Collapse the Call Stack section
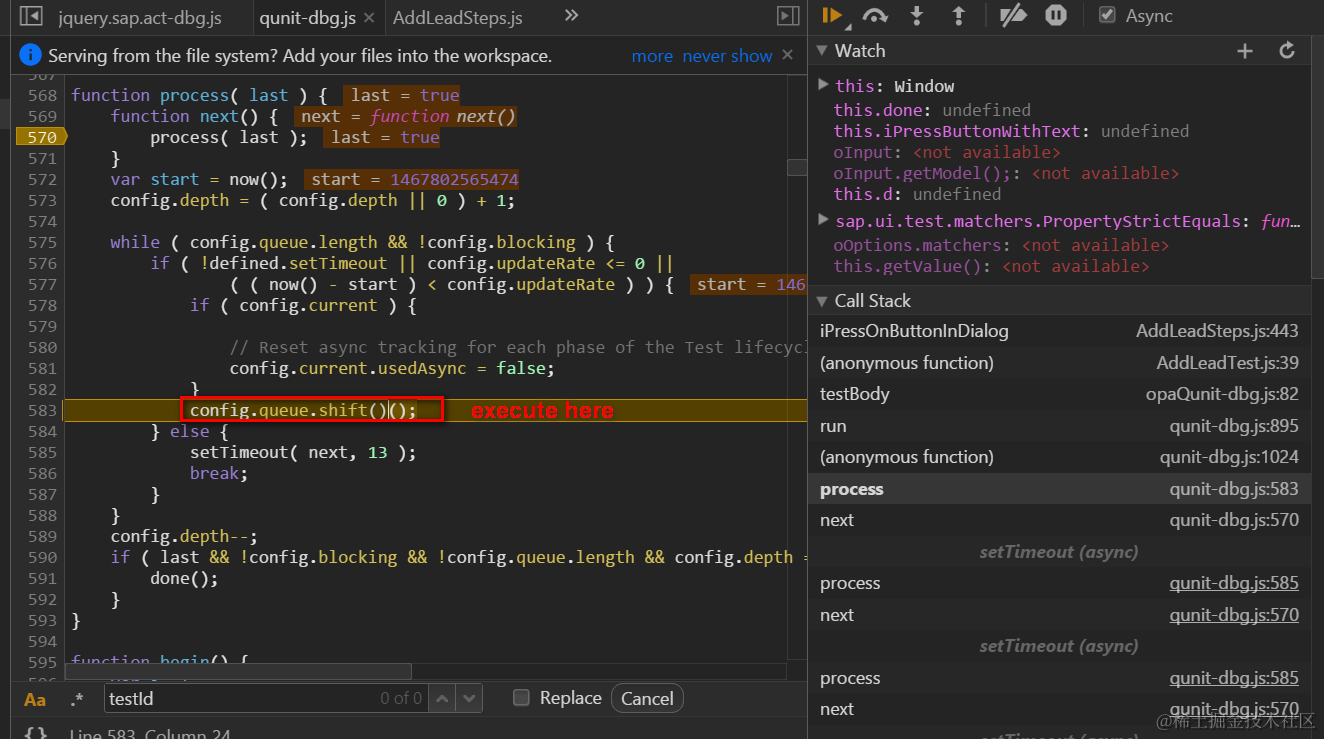 click(x=822, y=301)
